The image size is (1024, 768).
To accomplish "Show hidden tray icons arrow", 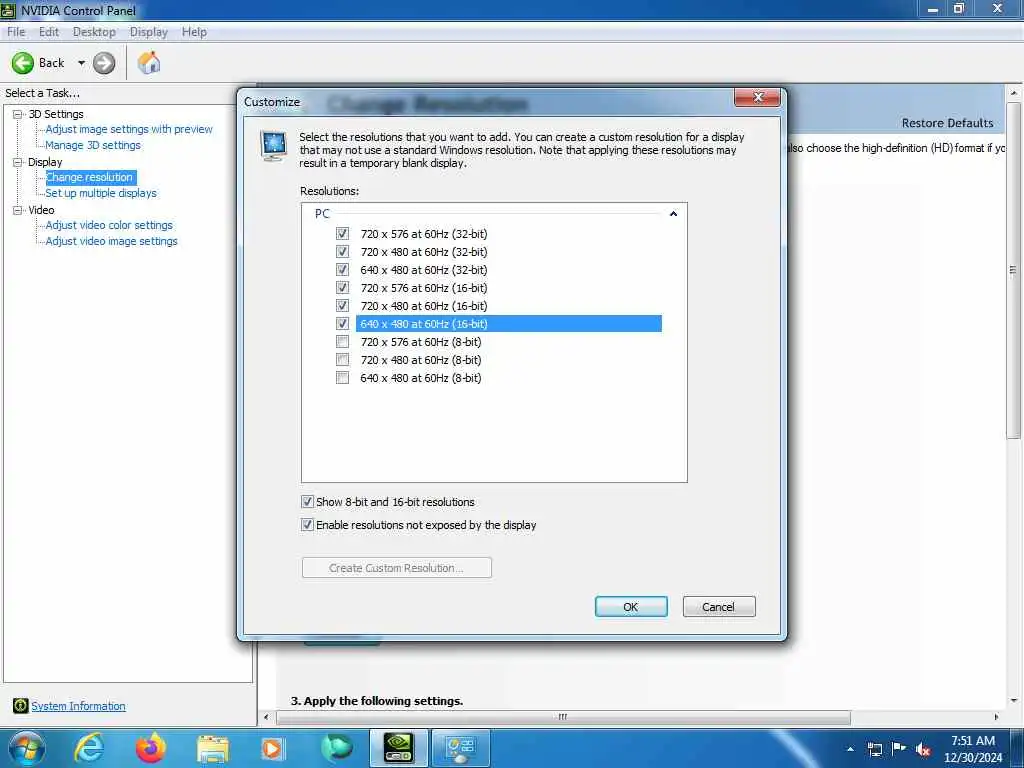I will point(850,749).
